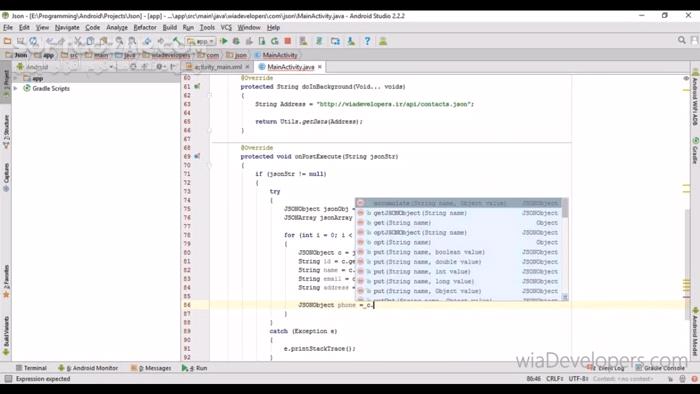This screenshot has height=394, width=700.
Task: Click the red Stop button
Action: (288, 41)
